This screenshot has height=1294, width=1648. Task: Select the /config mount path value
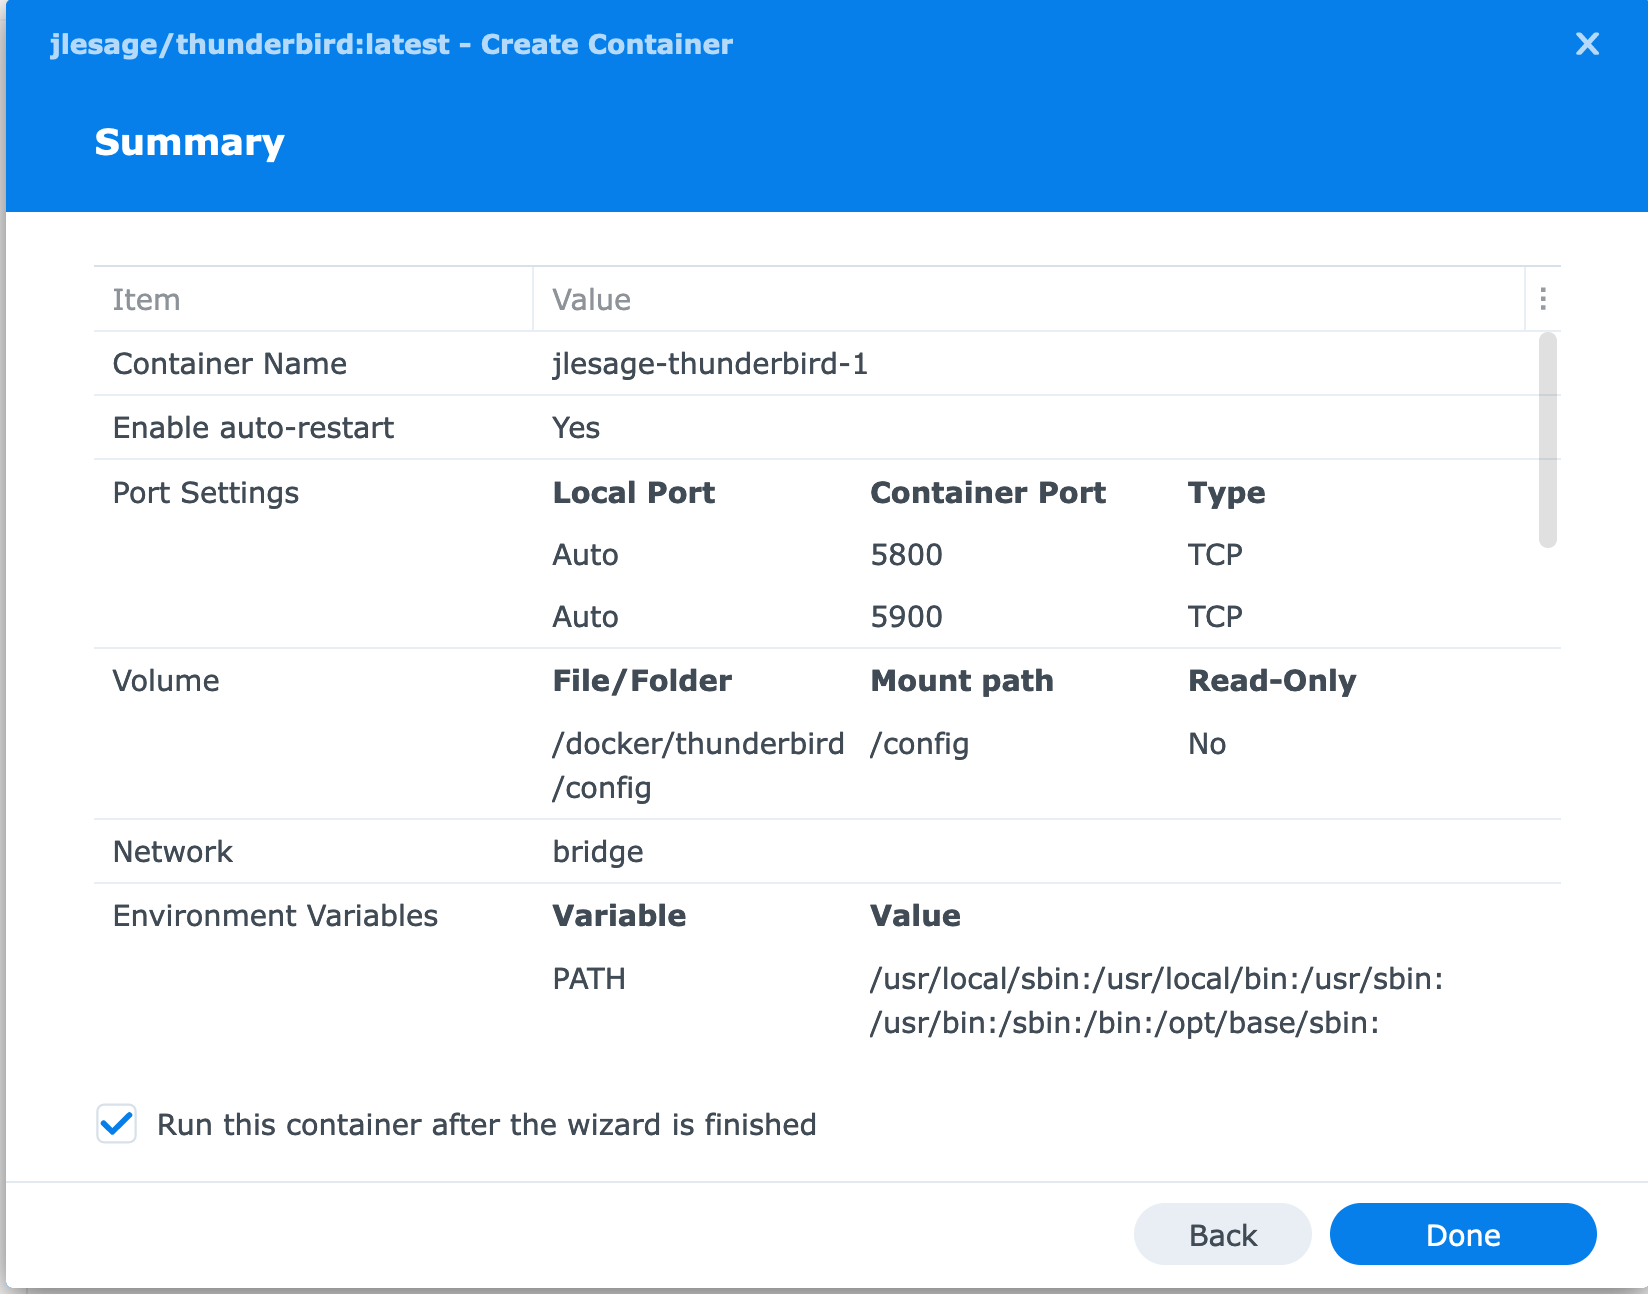pyautogui.click(x=920, y=744)
